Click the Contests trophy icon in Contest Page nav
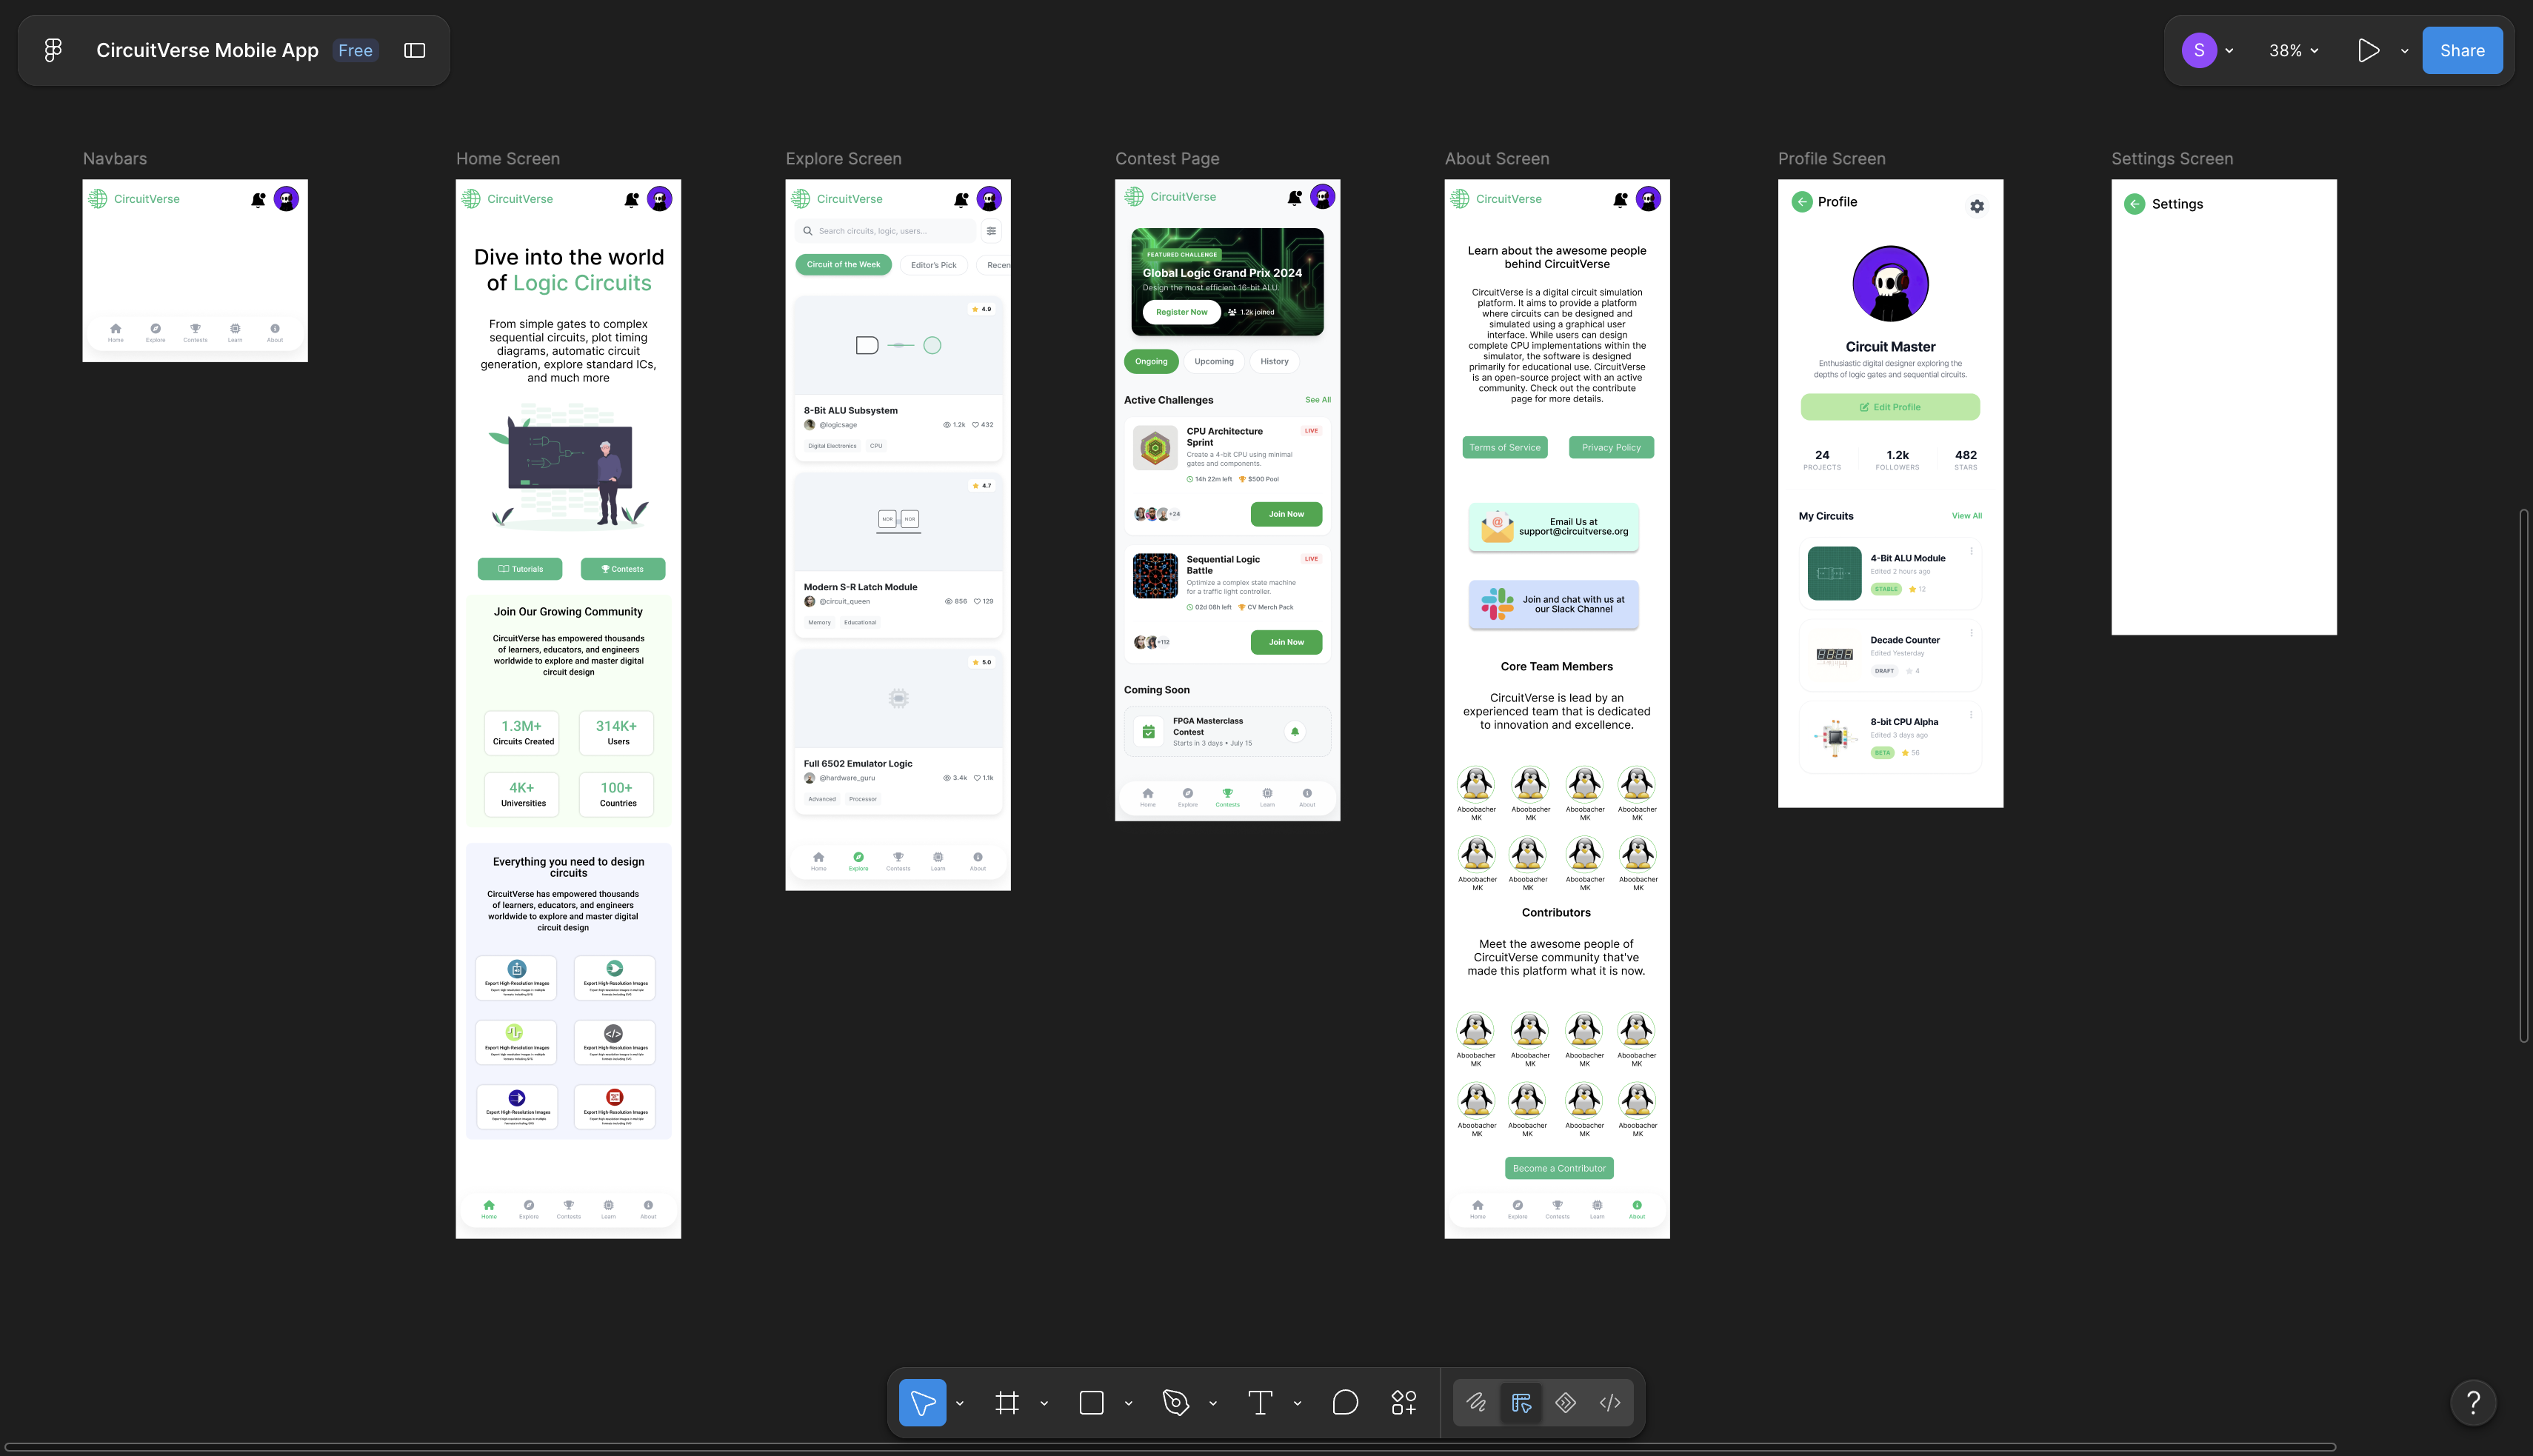 coord(1227,793)
